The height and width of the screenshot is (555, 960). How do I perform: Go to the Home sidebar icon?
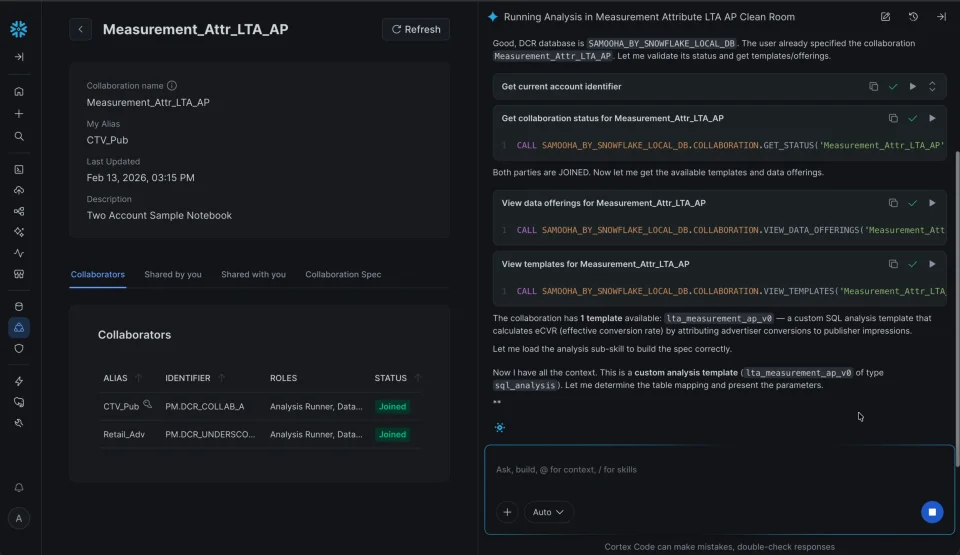(x=19, y=92)
